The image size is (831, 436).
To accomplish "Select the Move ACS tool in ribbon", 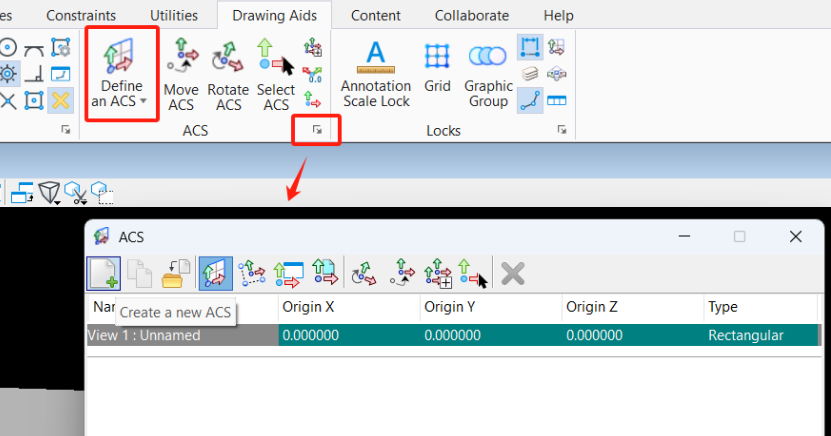I will click(x=181, y=75).
